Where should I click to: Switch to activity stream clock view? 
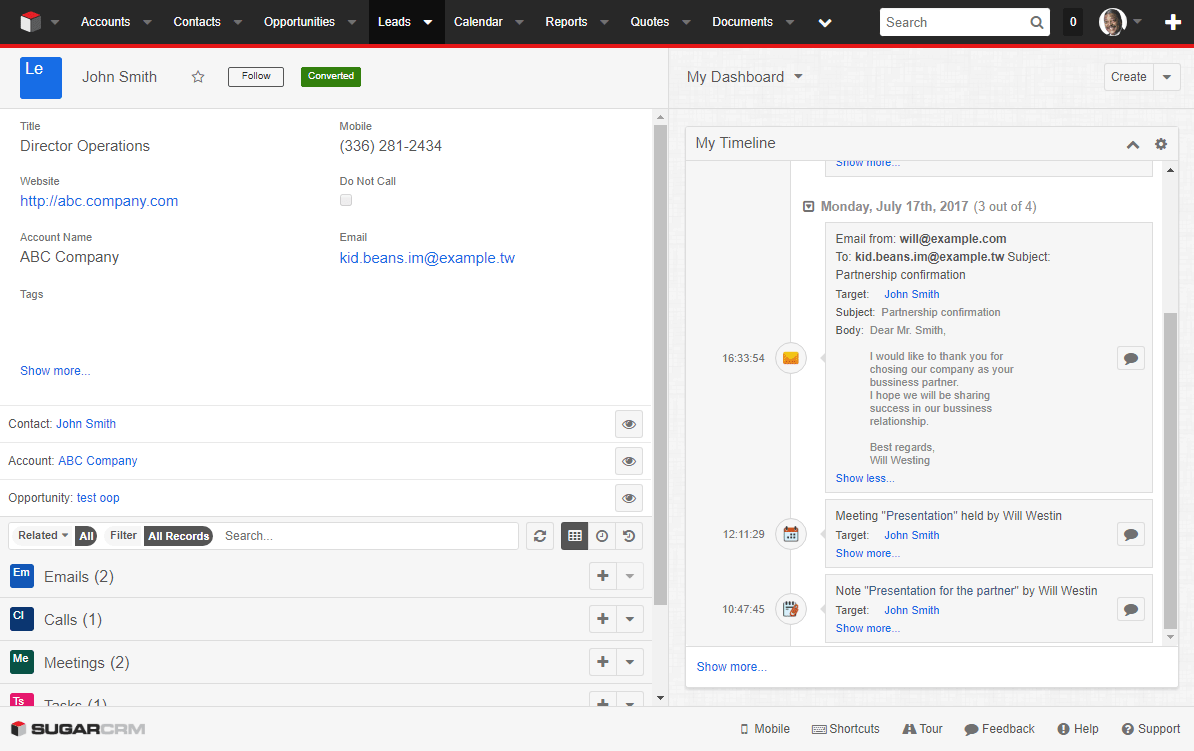pyautogui.click(x=602, y=536)
